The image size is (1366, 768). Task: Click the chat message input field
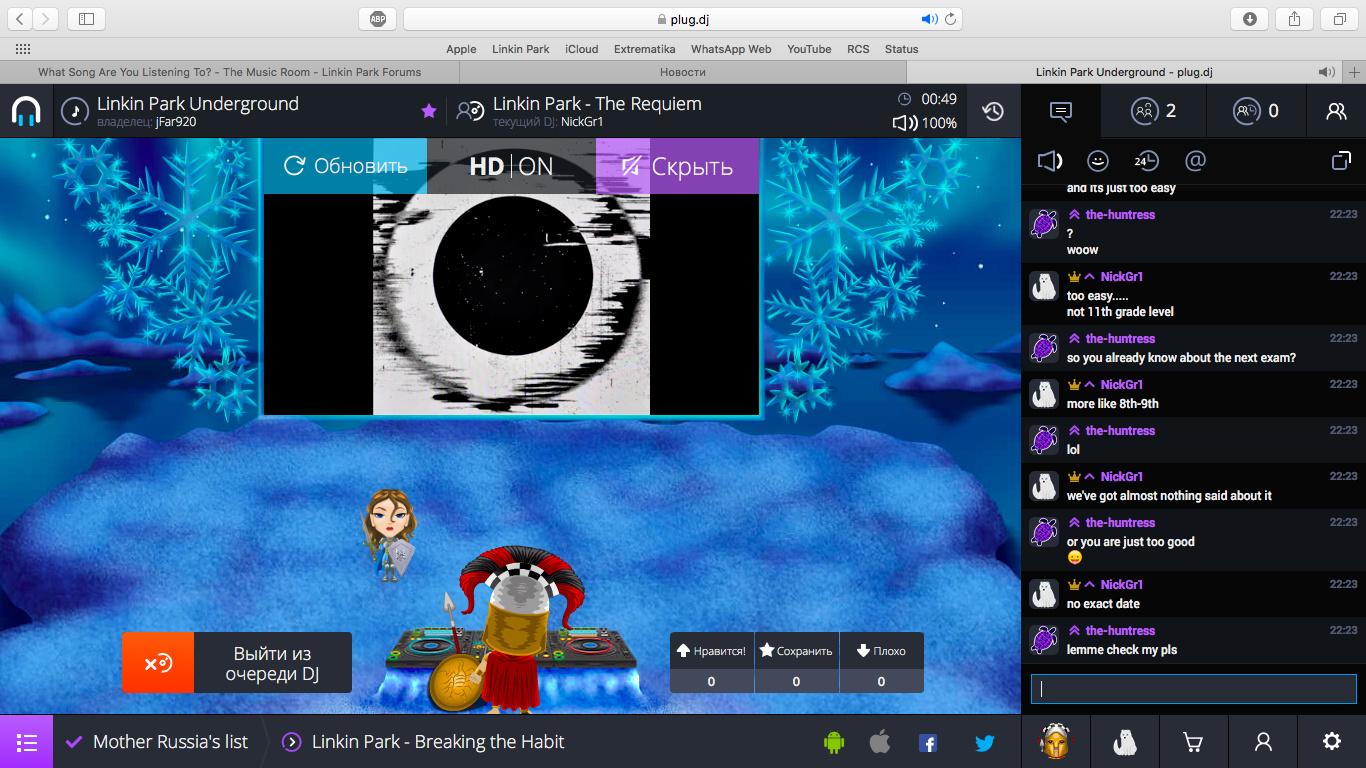(x=1194, y=689)
